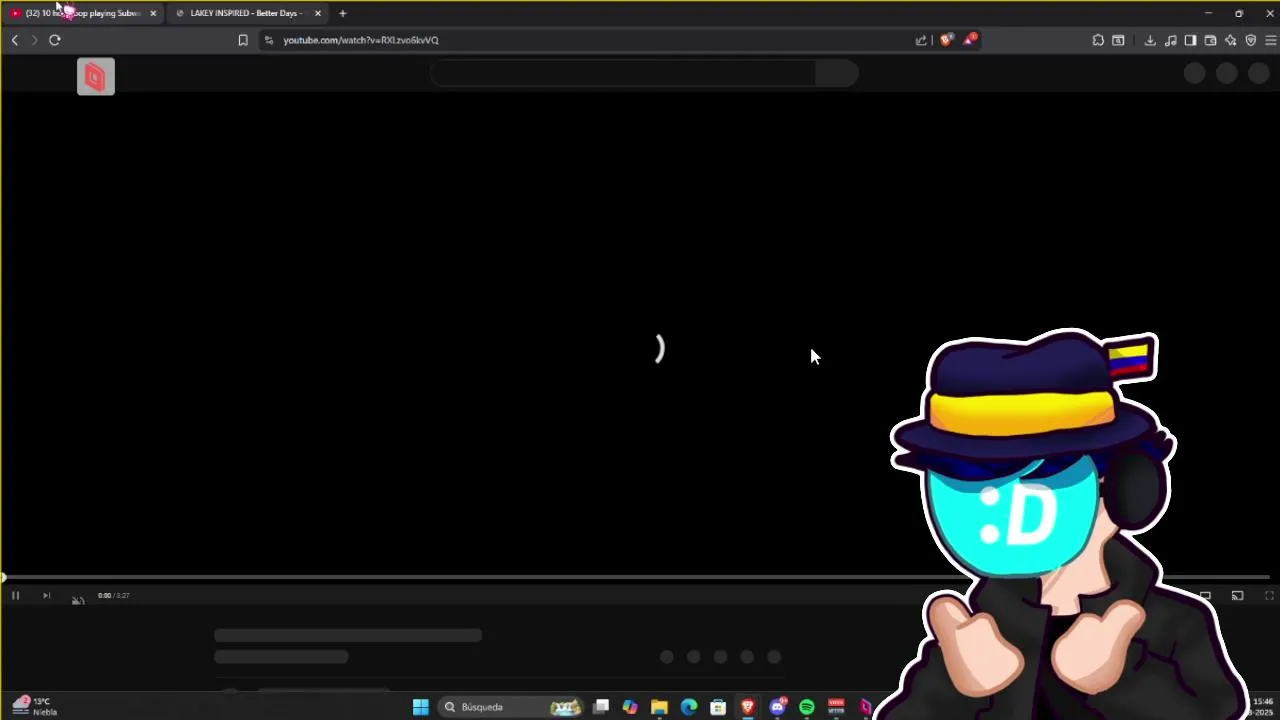Click the YouTube search box placeholder
The image size is (1280, 720).
[623, 73]
